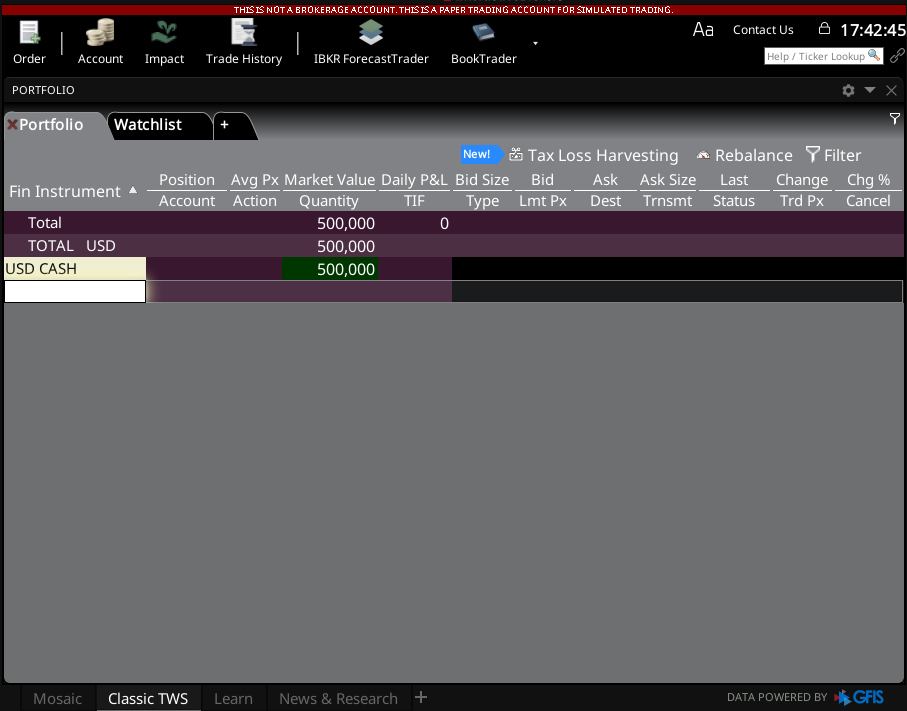Click the Filter button
907x711 pixels.
click(x=834, y=155)
